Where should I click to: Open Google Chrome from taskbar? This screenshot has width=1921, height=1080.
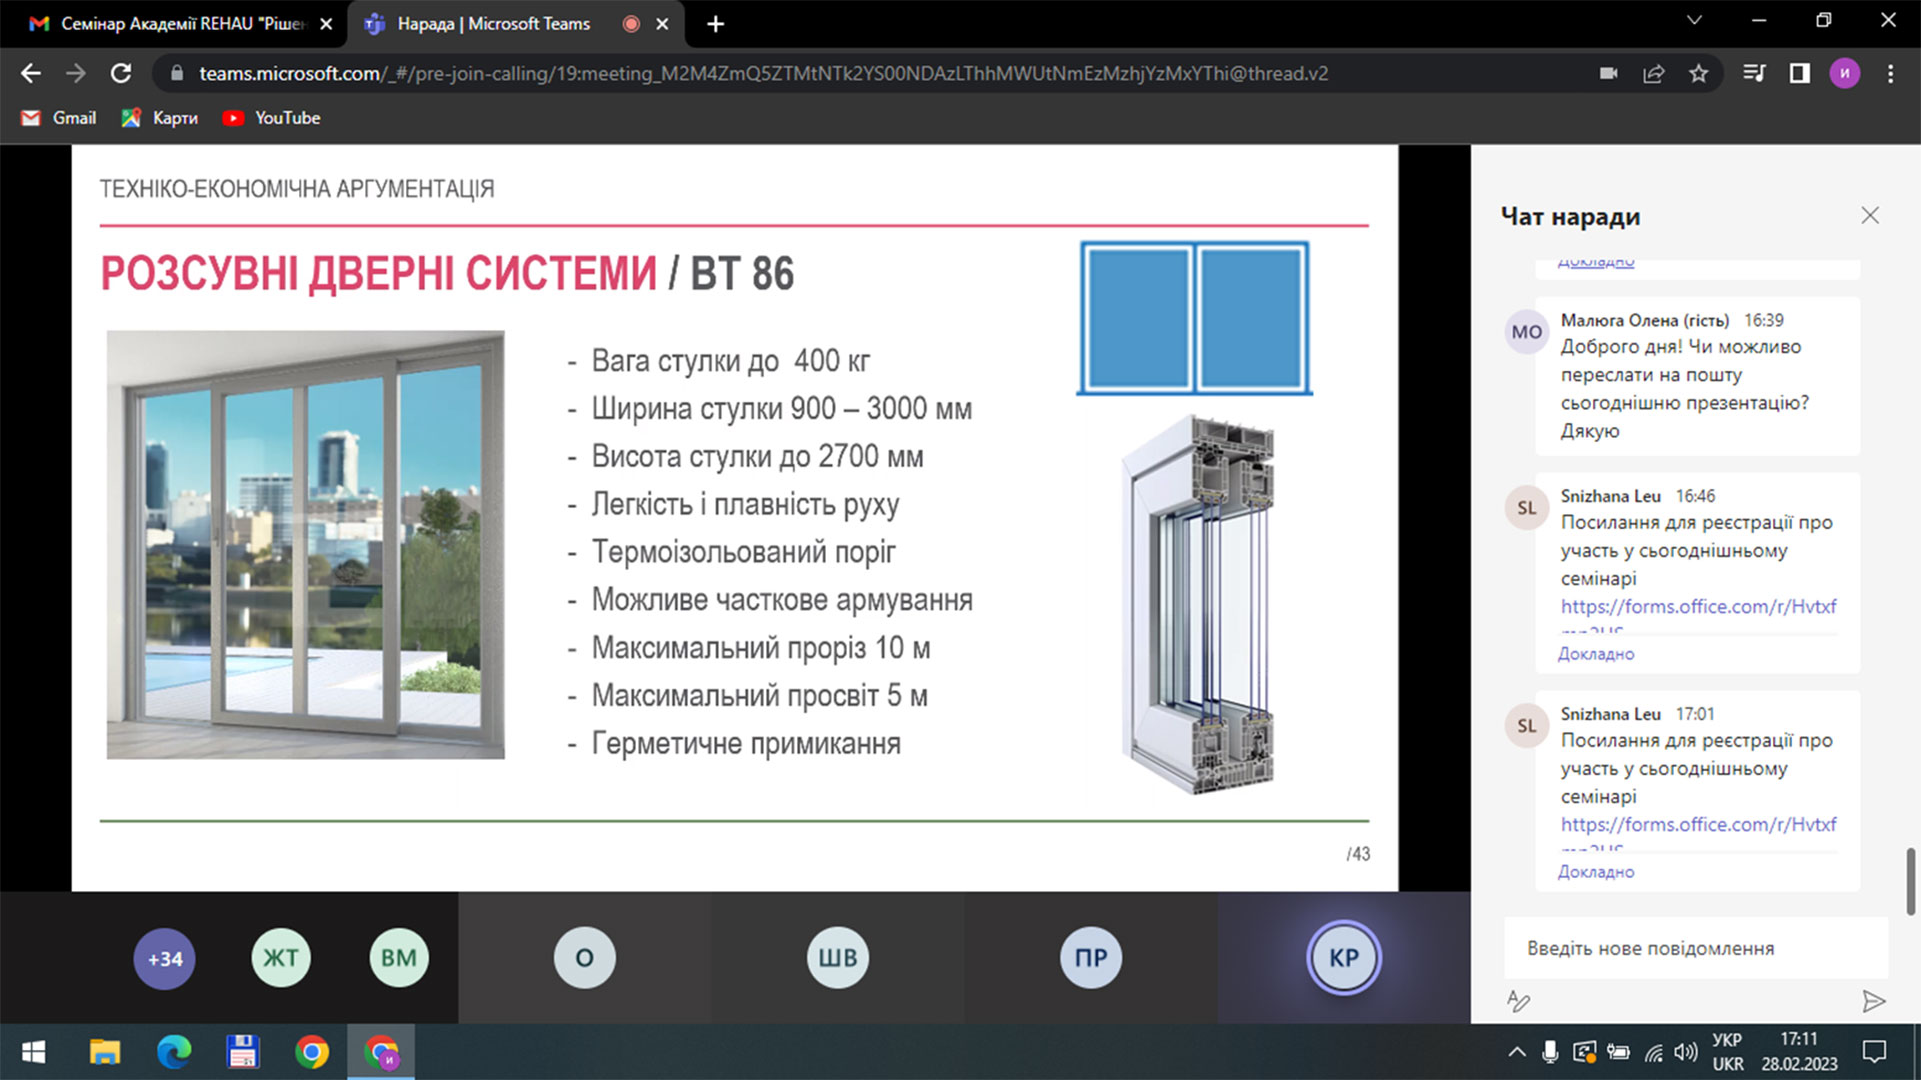pyautogui.click(x=312, y=1052)
